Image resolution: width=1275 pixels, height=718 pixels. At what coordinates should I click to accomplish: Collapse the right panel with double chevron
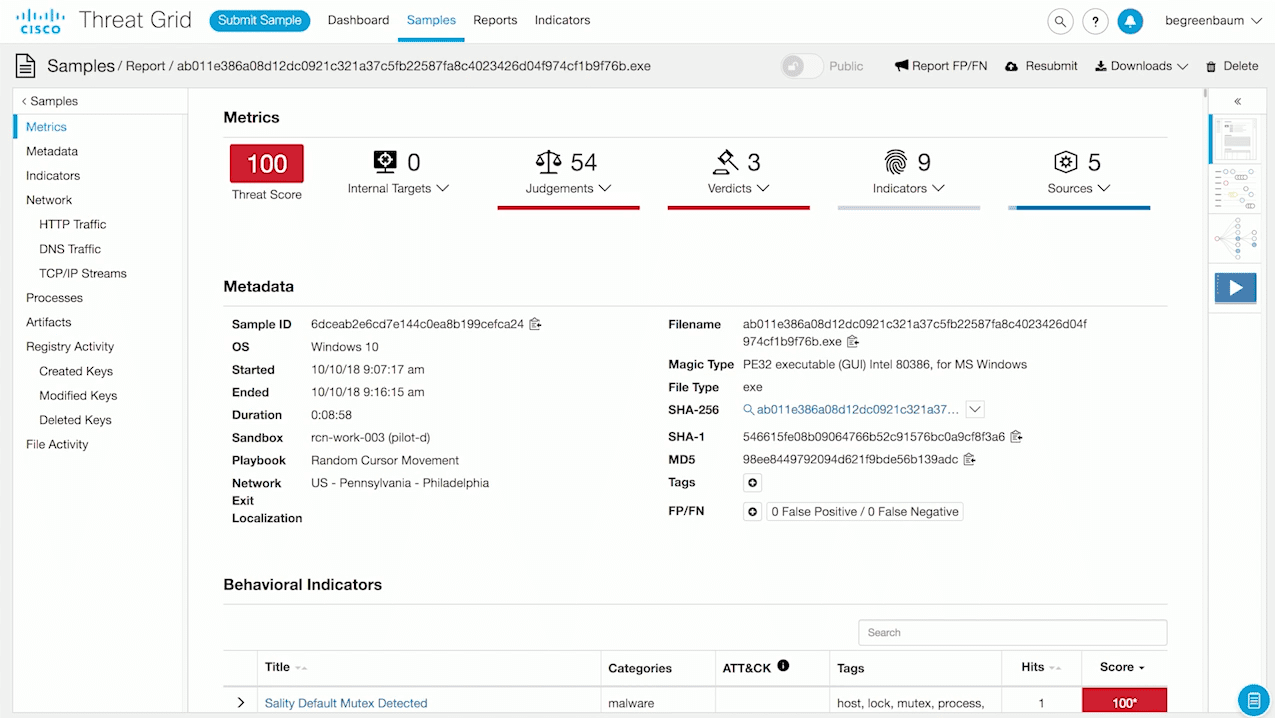pos(1237,101)
